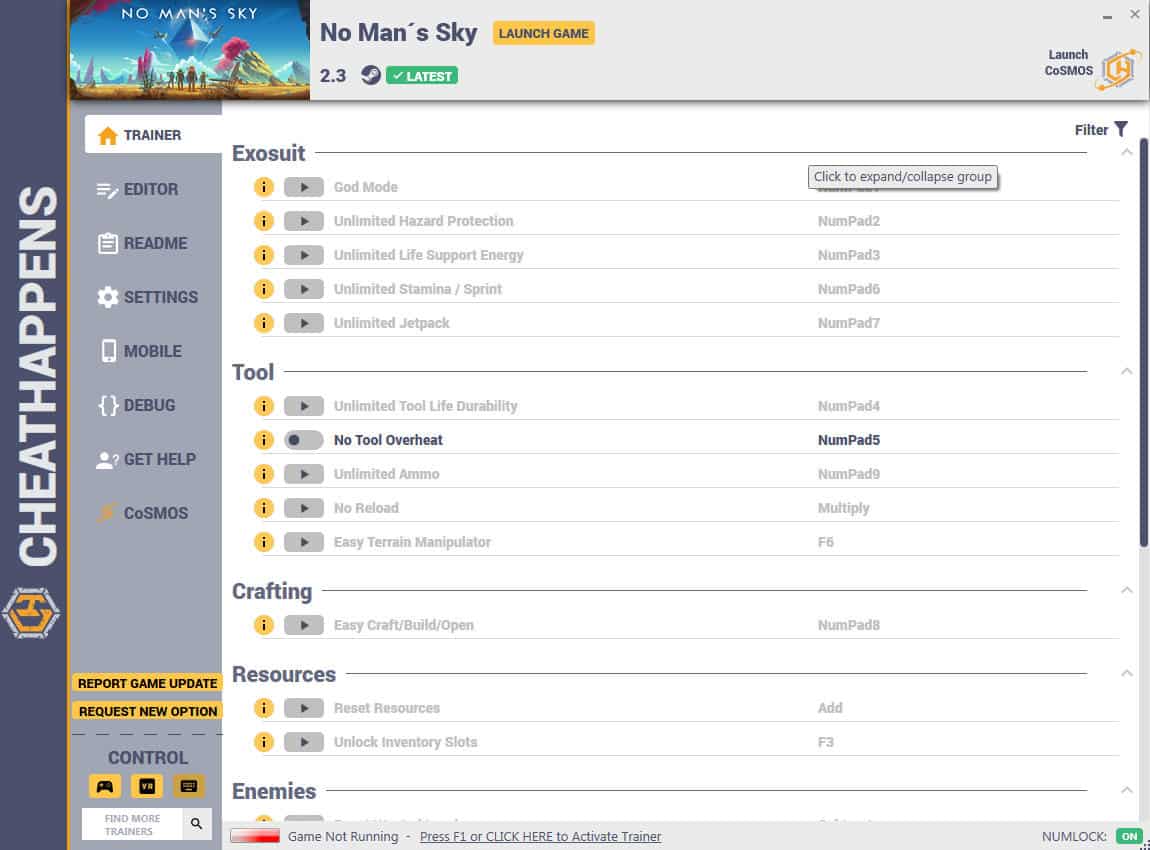Click the cheat list vertical scrollbar

tap(1143, 342)
